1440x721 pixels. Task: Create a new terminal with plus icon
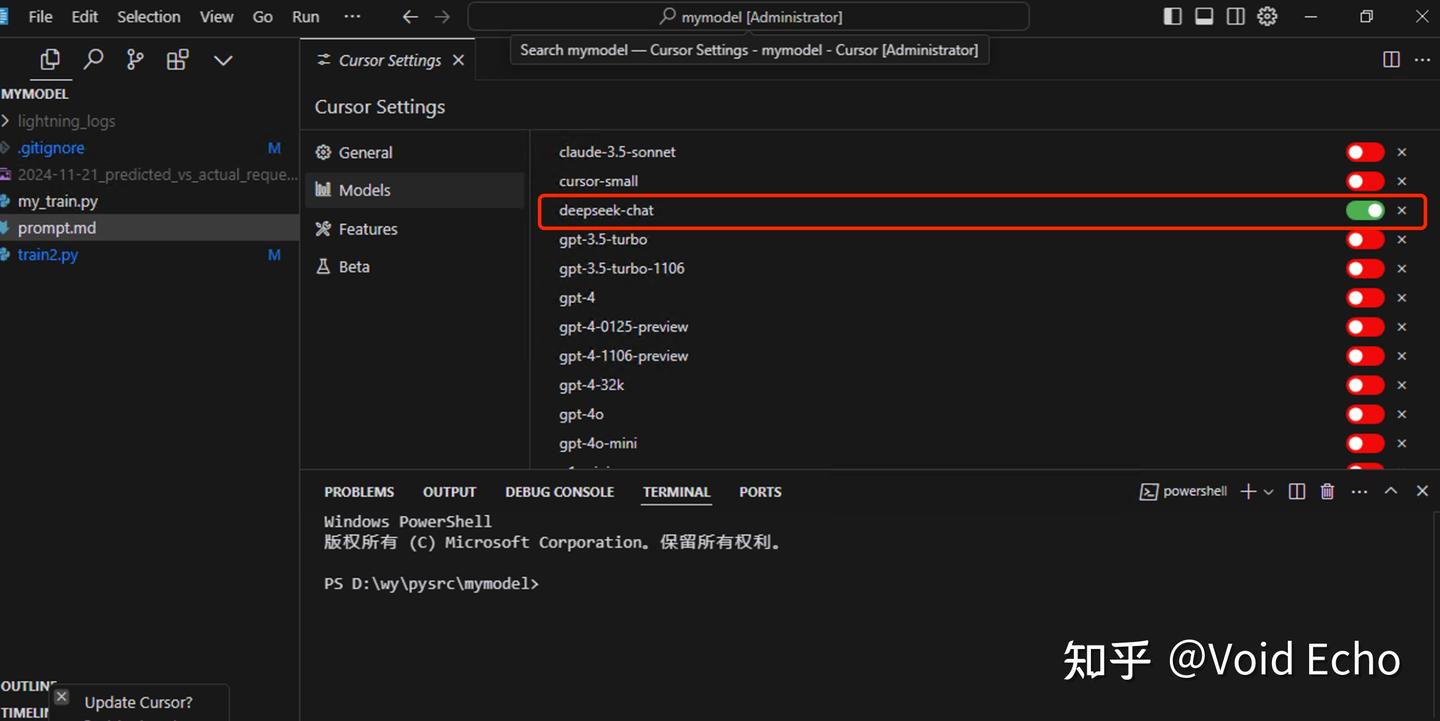click(x=1248, y=491)
